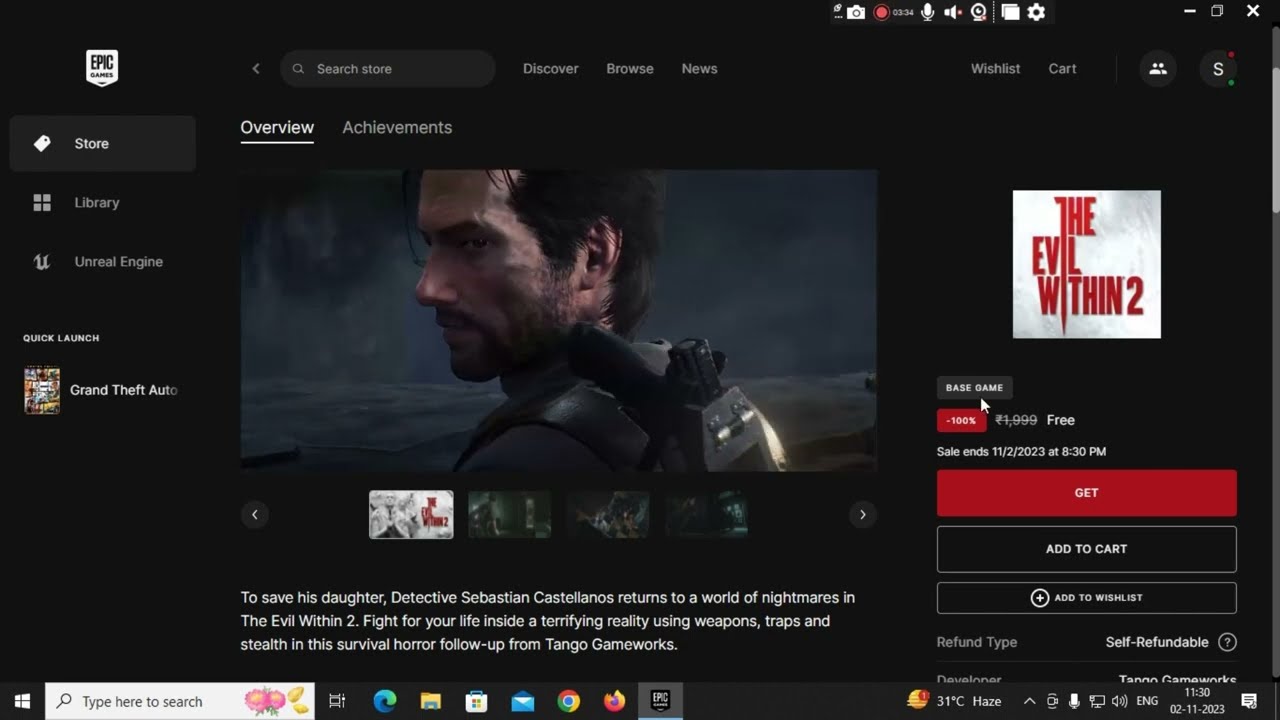Screen dimensions: 1280x720
Task: Open the taskbar clock and date
Action: click(1197, 701)
